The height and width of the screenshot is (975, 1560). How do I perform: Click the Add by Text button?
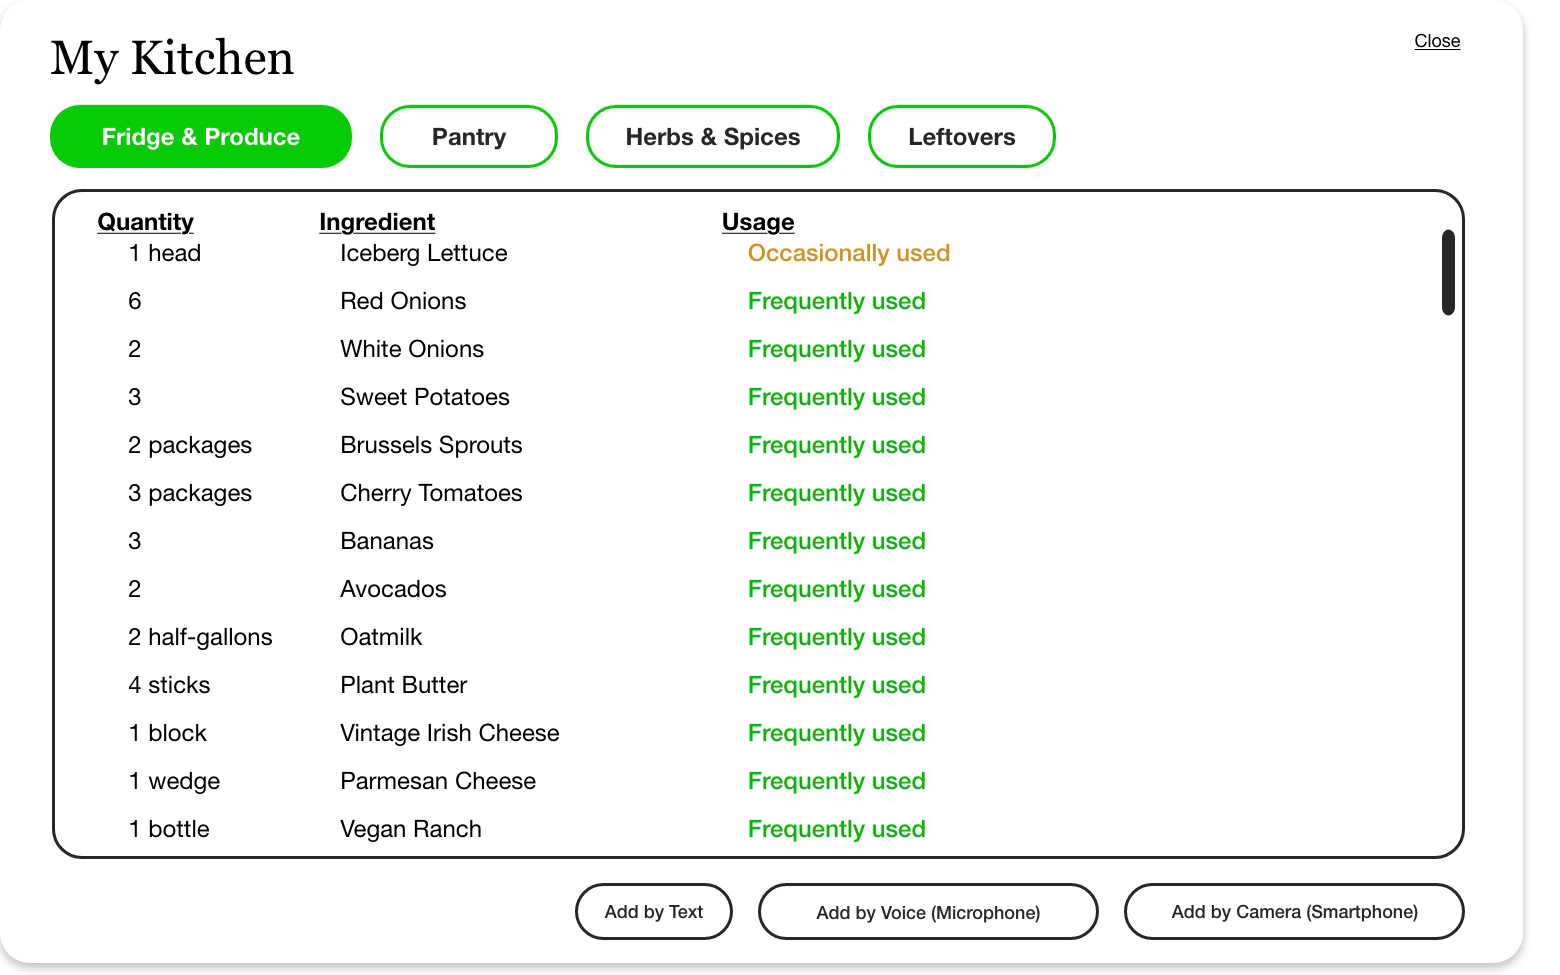click(x=654, y=912)
